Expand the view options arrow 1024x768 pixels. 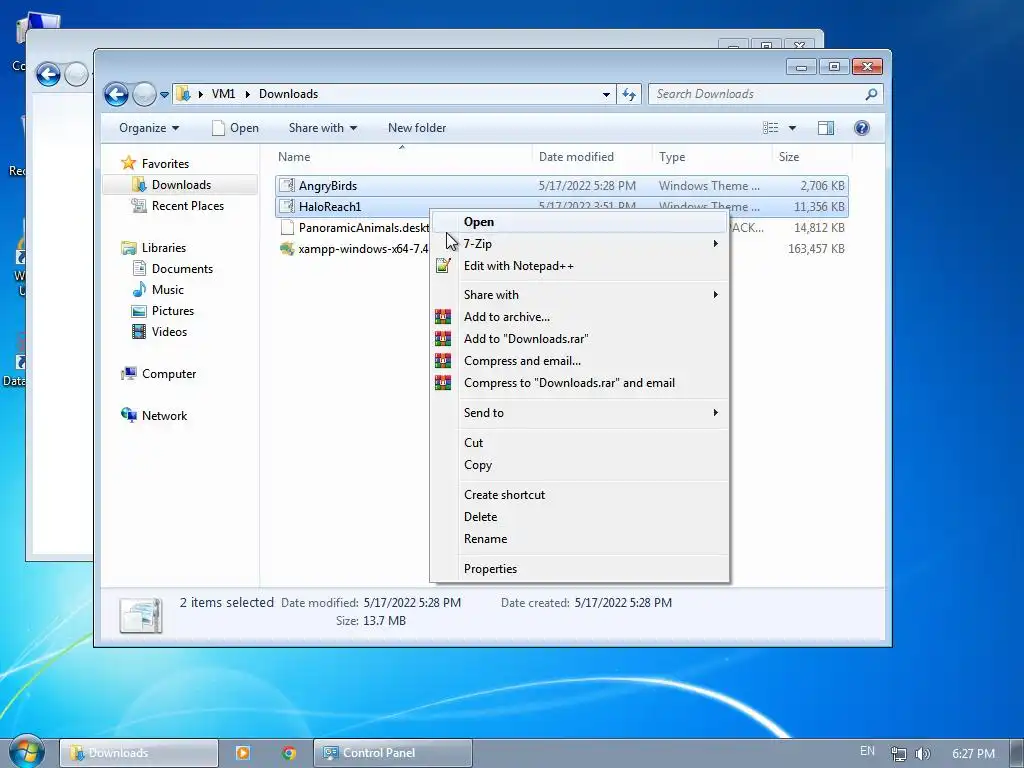792,128
